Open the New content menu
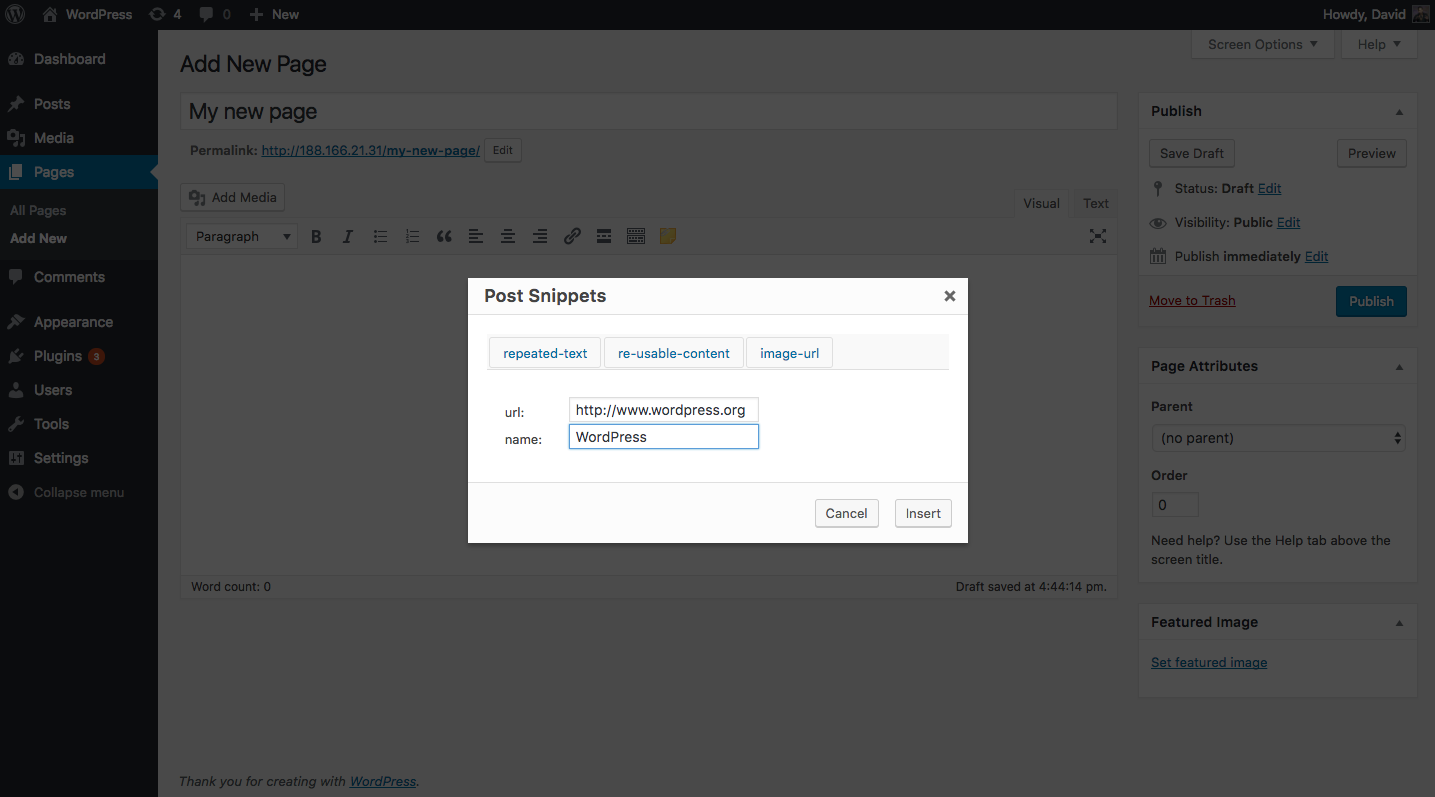 coord(274,14)
